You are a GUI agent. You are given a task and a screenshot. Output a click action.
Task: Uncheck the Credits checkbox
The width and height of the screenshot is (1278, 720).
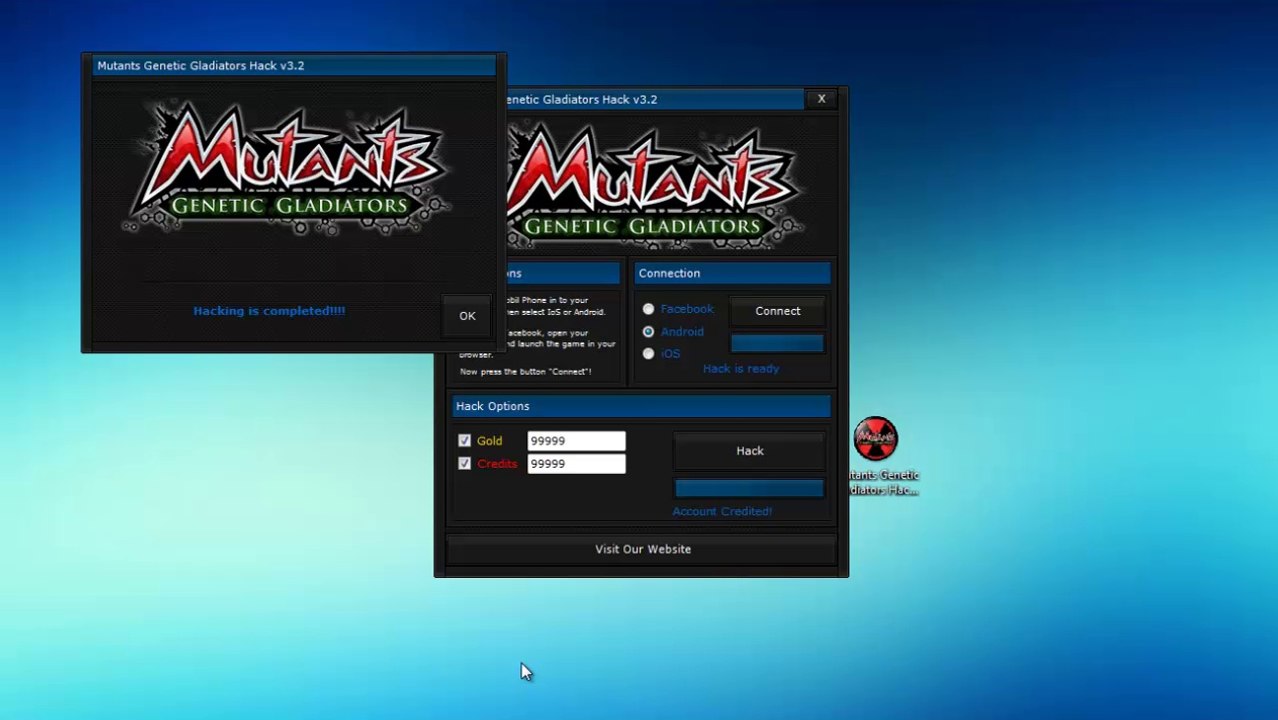(464, 463)
